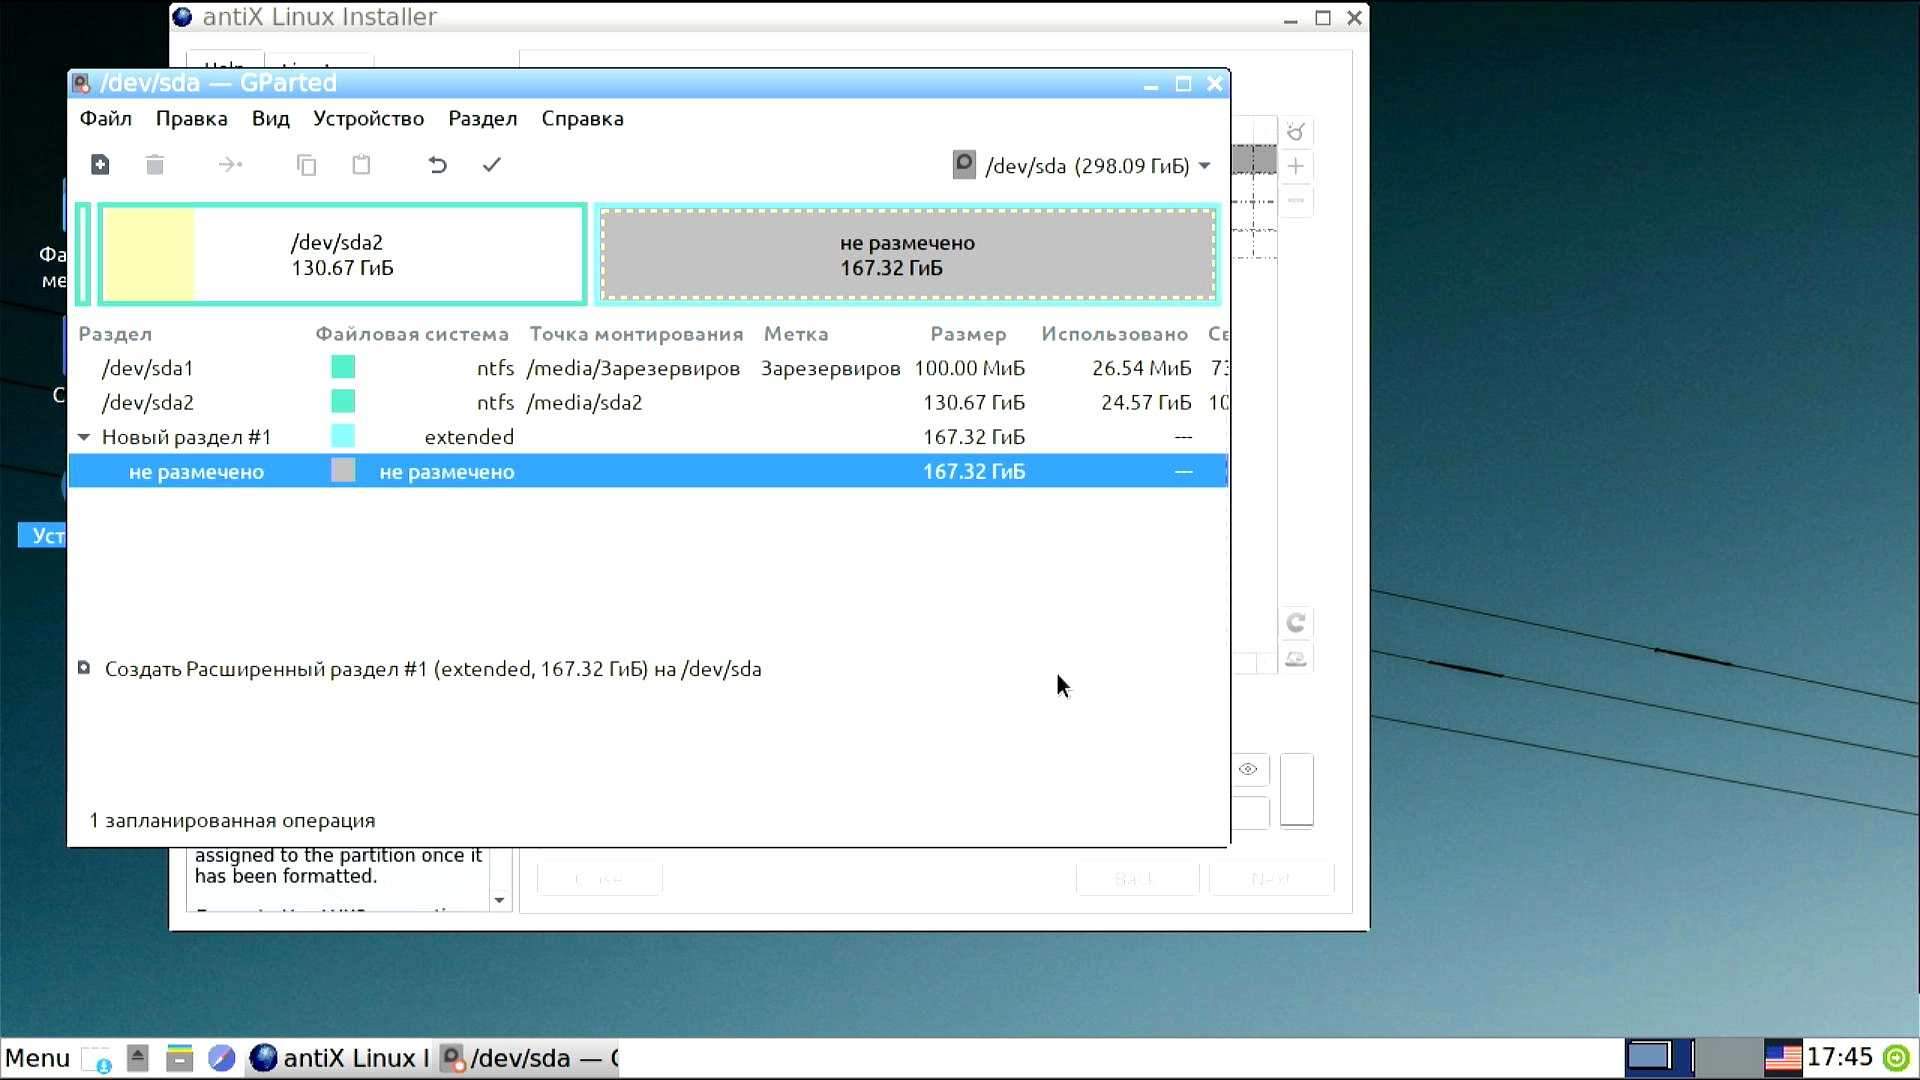Switch to antiX Linux Installer taskbar item
Image resolution: width=1920 pixels, height=1080 pixels.
click(x=339, y=1058)
